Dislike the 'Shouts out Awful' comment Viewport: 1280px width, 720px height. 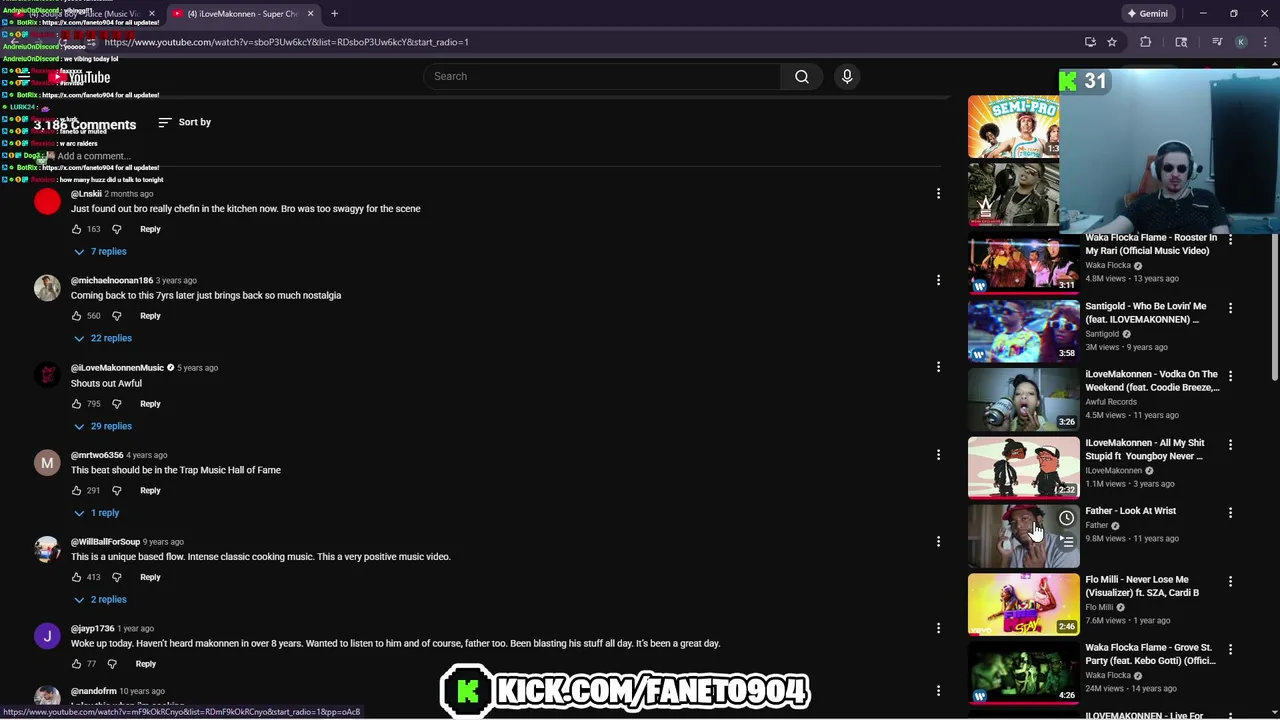116,404
